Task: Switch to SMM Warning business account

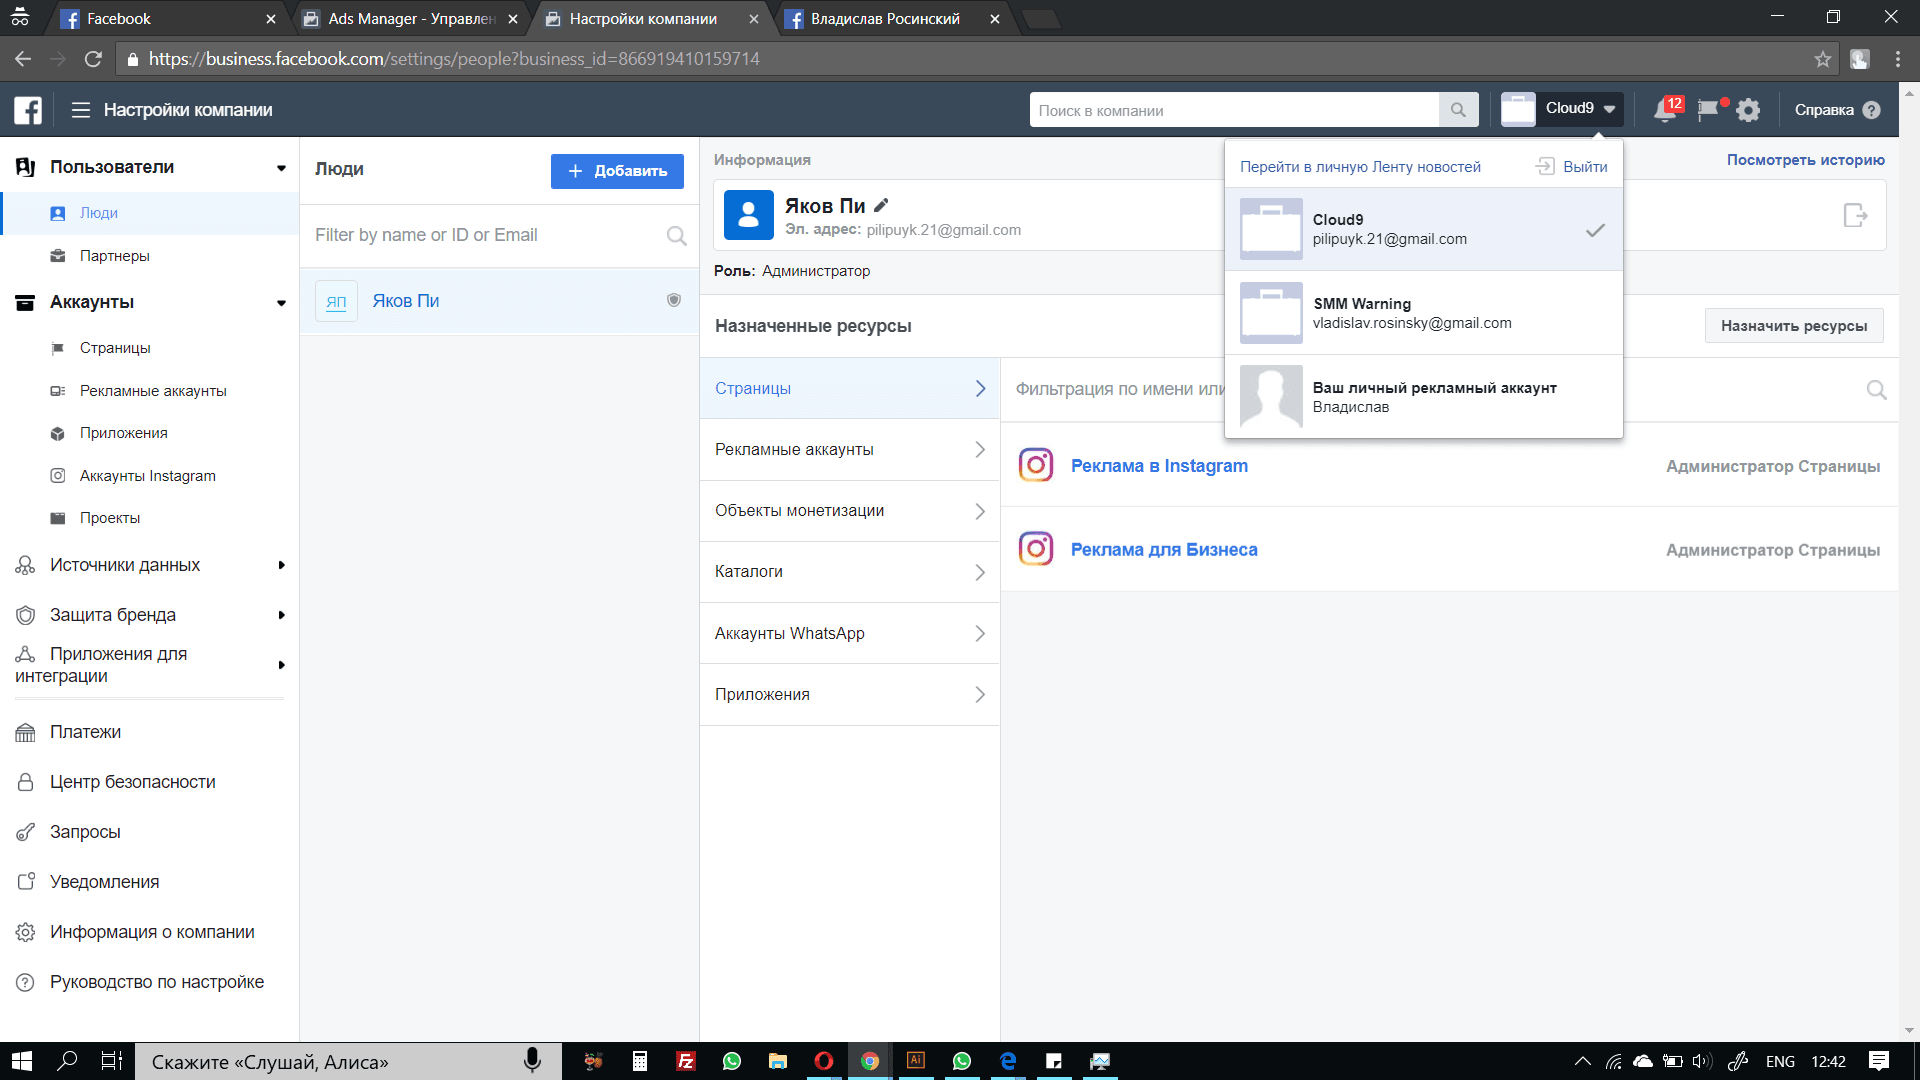Action: coord(1424,313)
